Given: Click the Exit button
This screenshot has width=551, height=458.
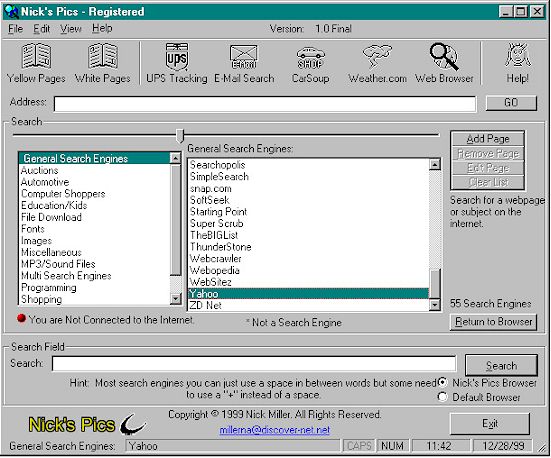Looking at the screenshot, I should click(x=490, y=424).
